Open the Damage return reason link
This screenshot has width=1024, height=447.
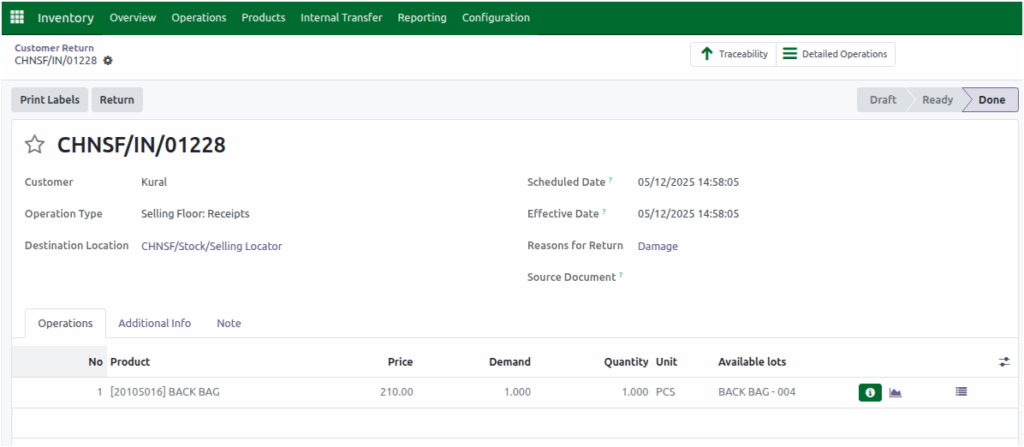click(658, 246)
